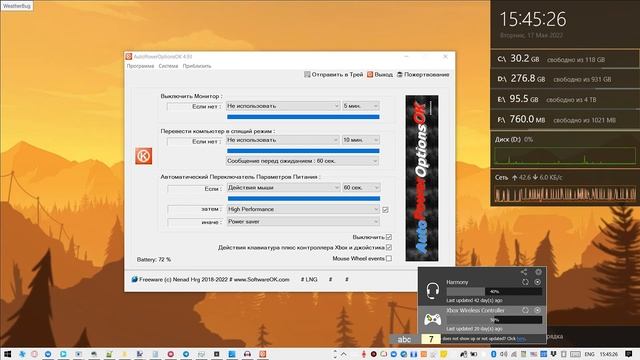Toggle checkbox beside High Performance dropdown
The height and width of the screenshot is (360, 640).
pyautogui.click(x=385, y=209)
